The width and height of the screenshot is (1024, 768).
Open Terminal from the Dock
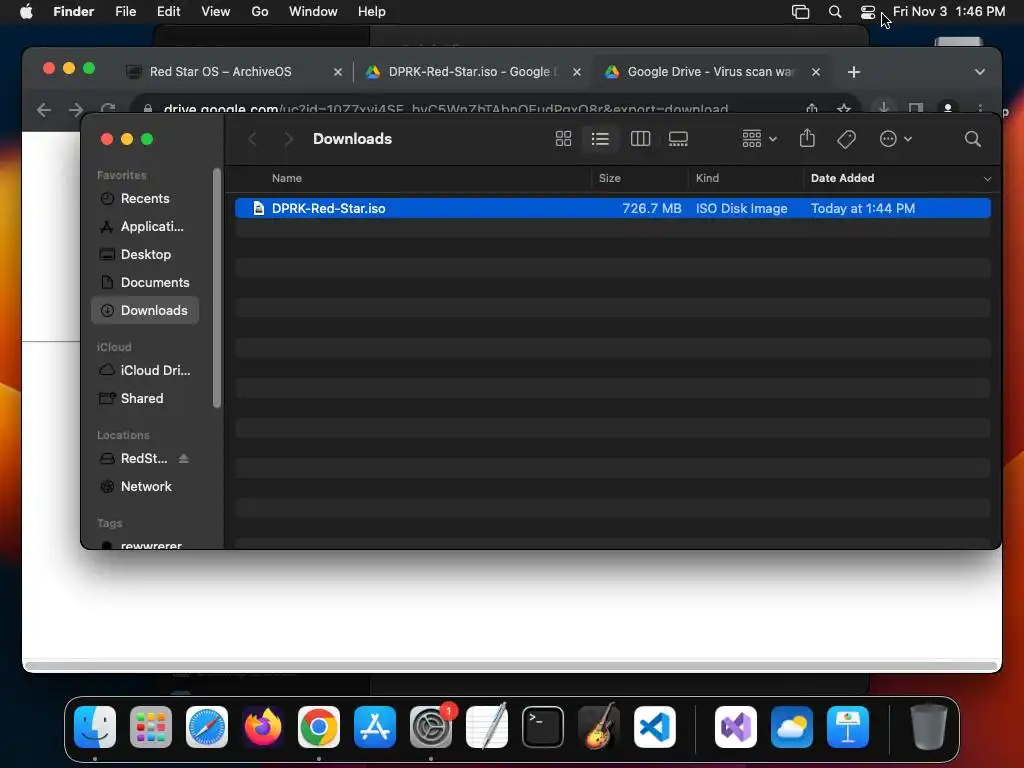pyautogui.click(x=543, y=727)
